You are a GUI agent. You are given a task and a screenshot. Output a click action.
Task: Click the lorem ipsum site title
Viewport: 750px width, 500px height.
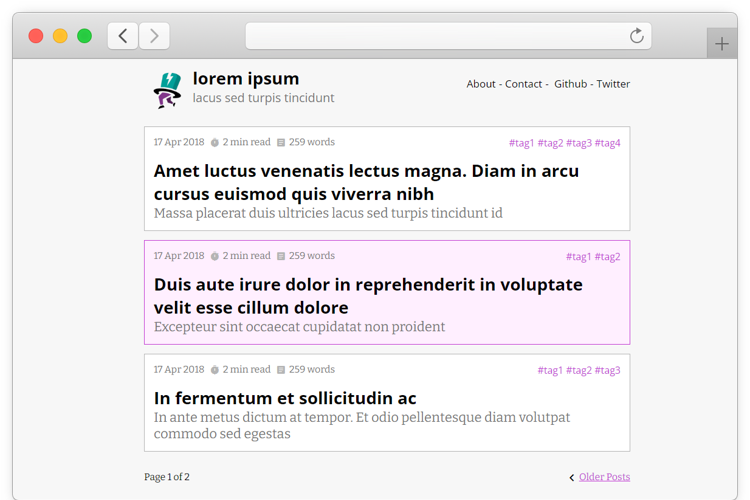pyautogui.click(x=246, y=78)
